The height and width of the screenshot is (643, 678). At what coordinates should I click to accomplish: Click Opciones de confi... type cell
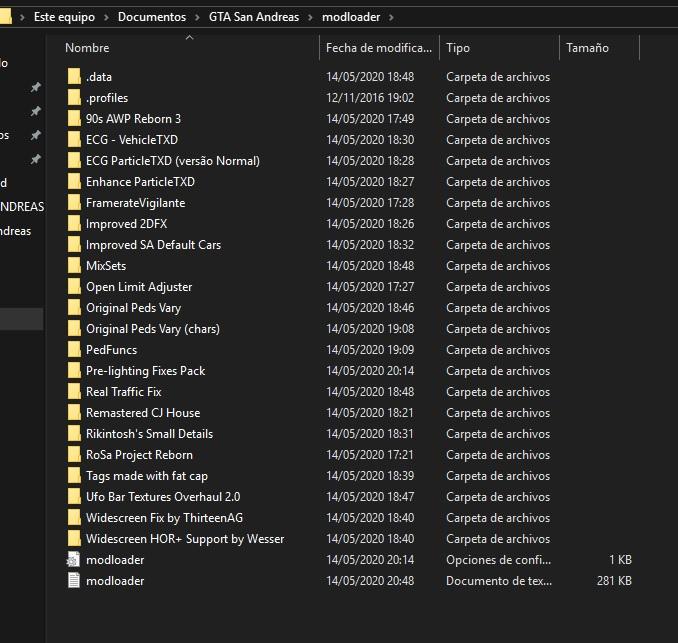(499, 560)
